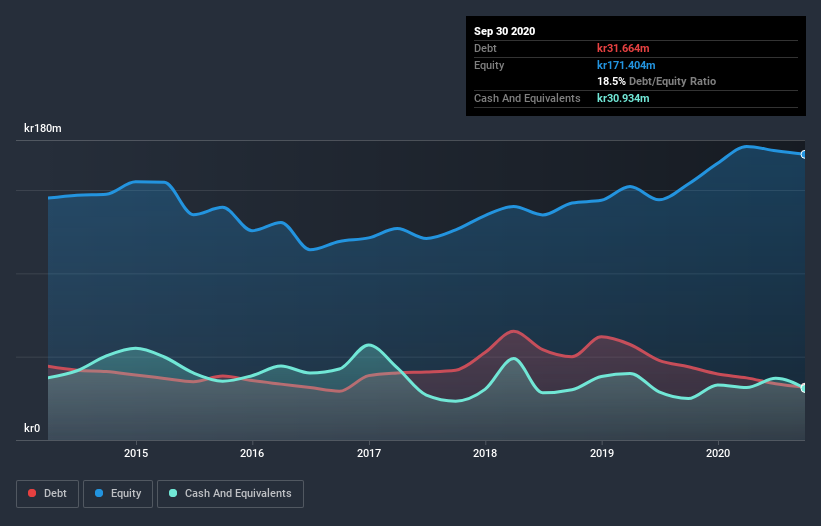Image resolution: width=821 pixels, height=526 pixels.
Task: Click the kr31.664m debt value
Action: (623, 48)
